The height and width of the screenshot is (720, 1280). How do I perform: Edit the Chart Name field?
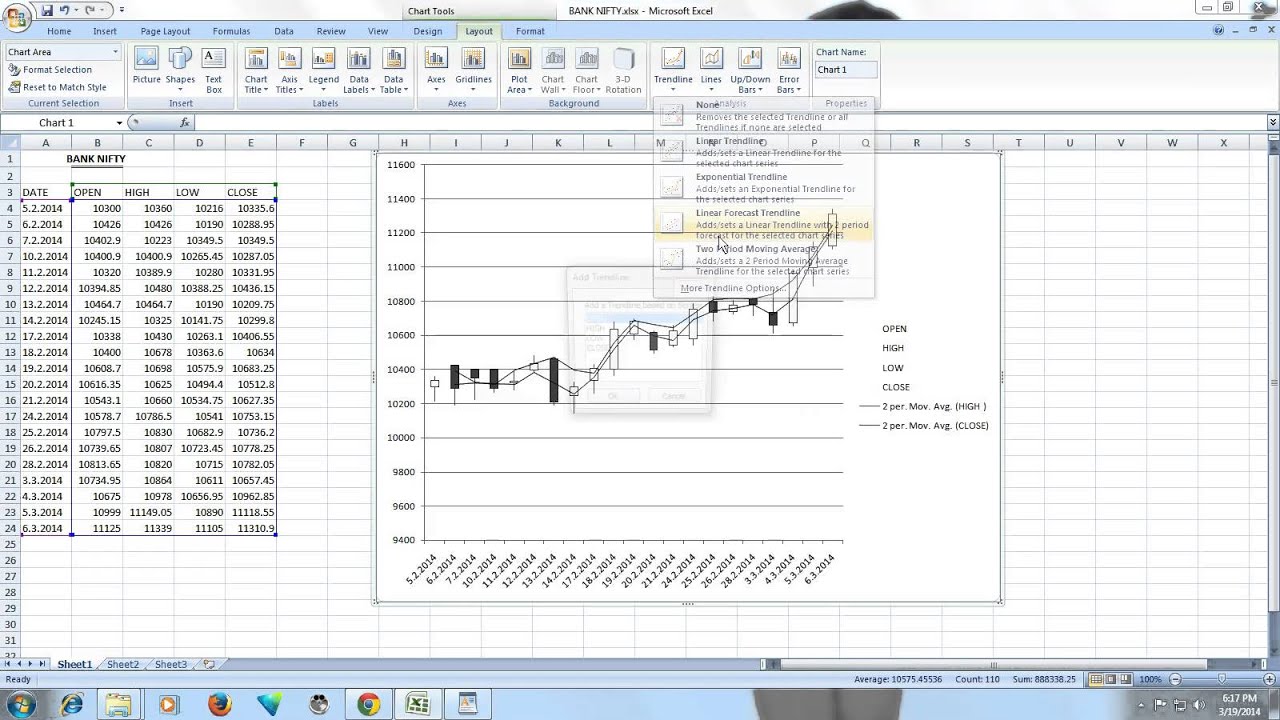pyautogui.click(x=846, y=70)
